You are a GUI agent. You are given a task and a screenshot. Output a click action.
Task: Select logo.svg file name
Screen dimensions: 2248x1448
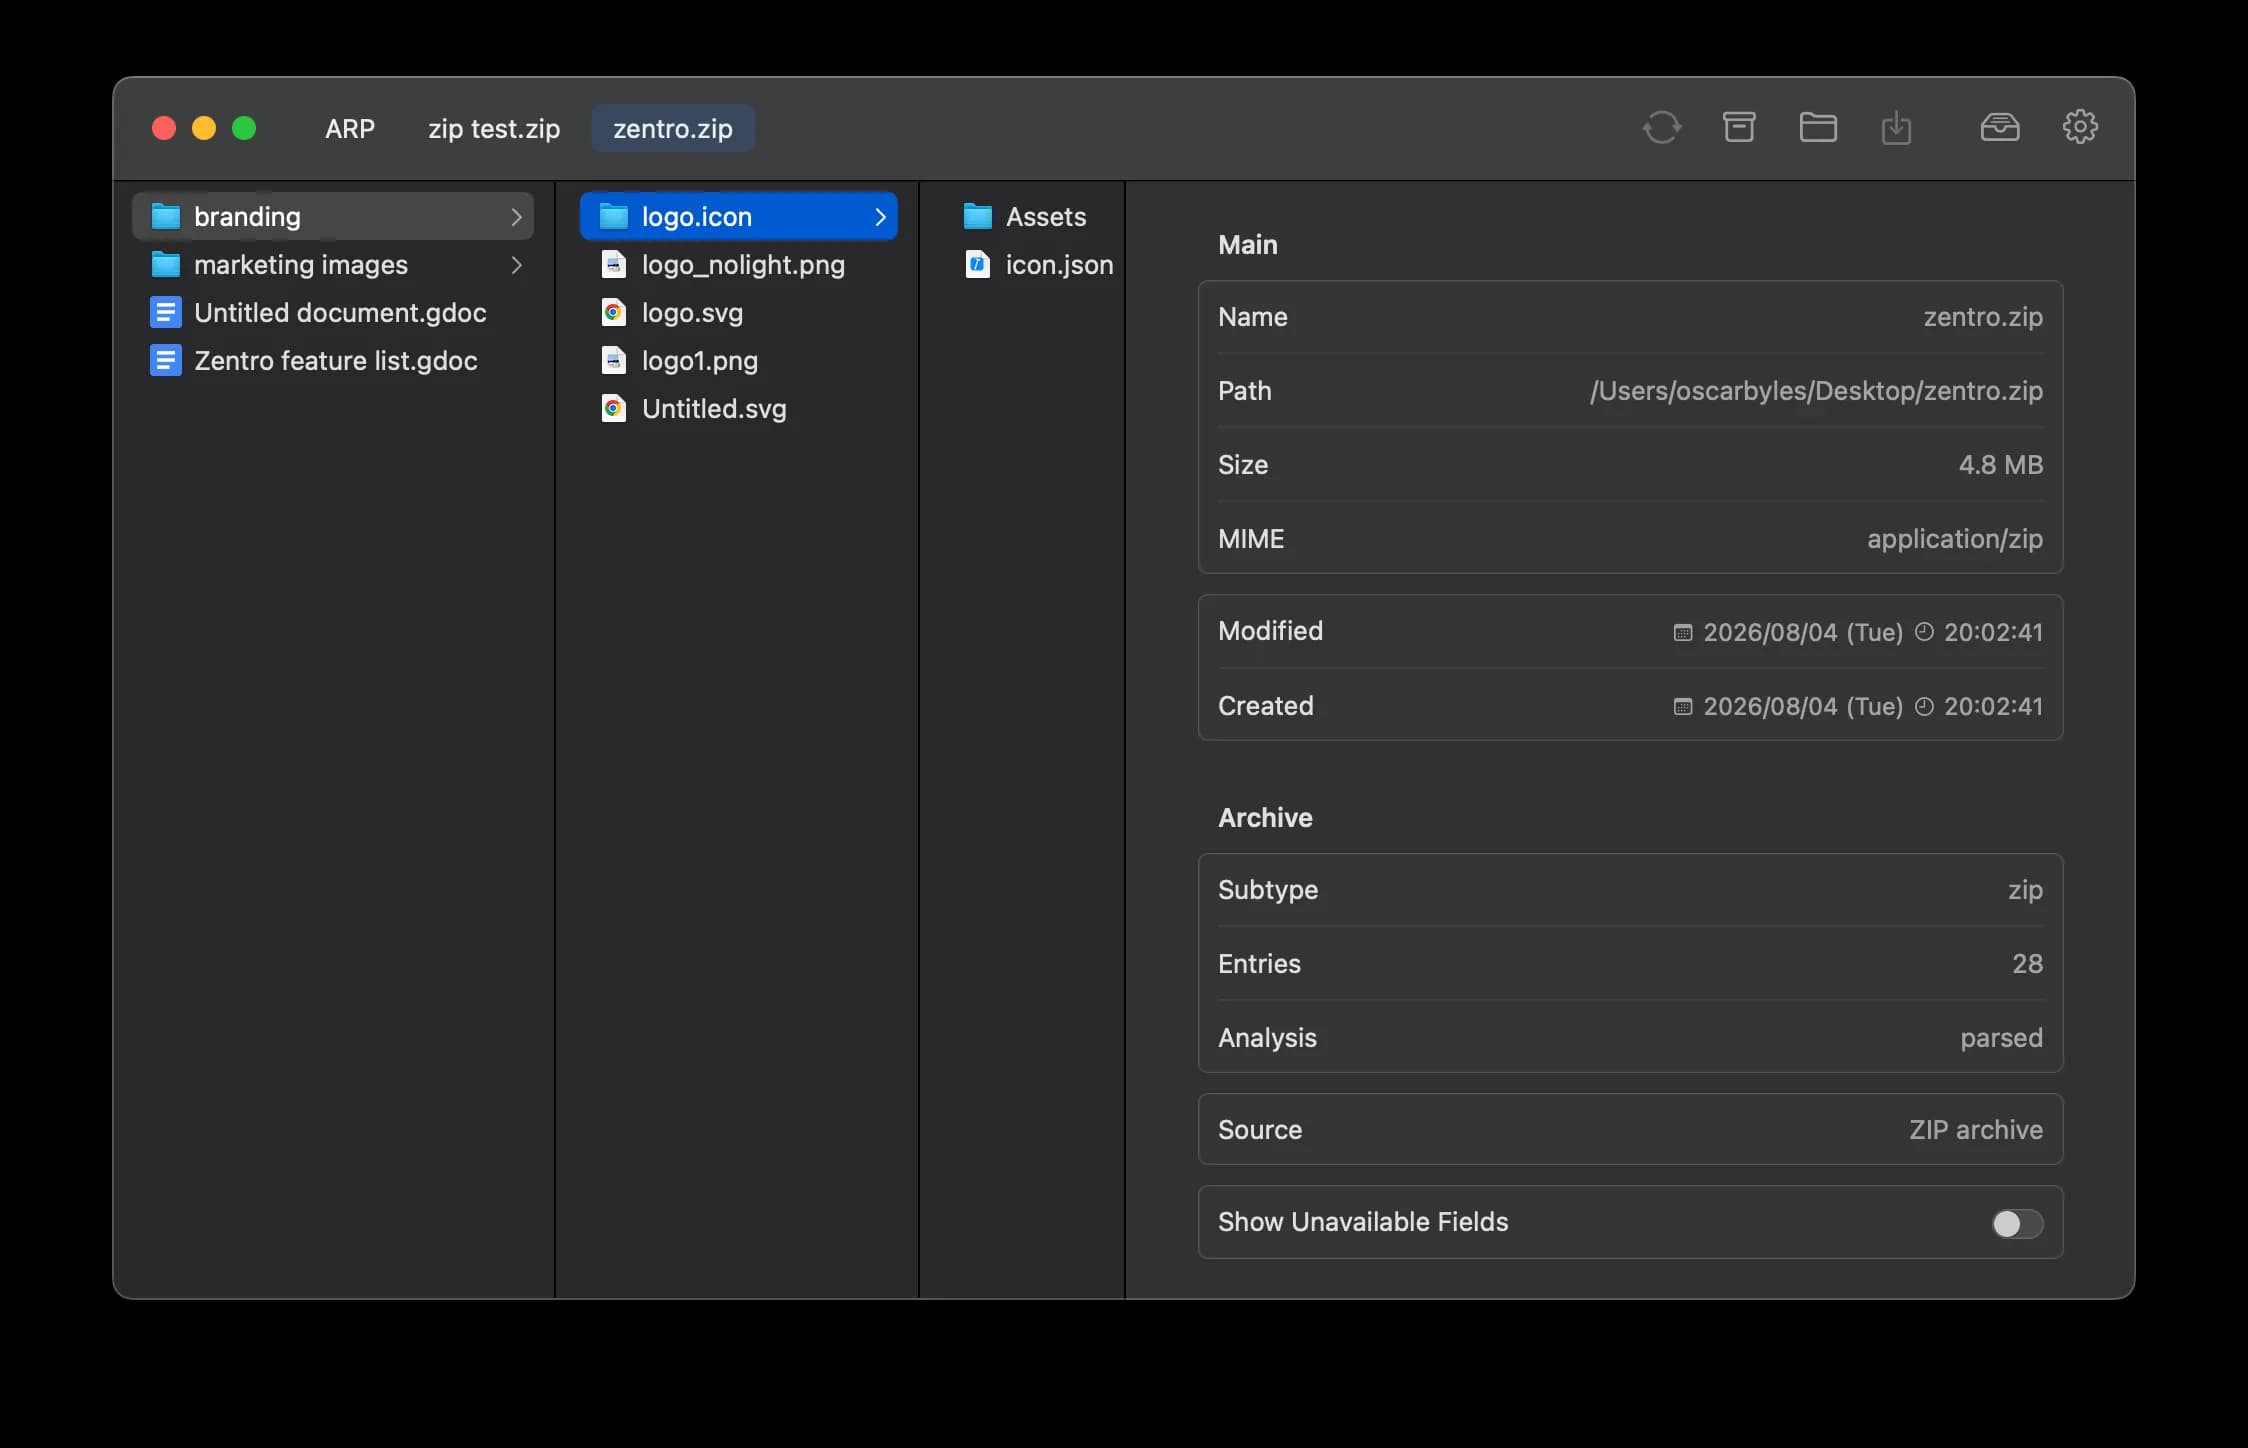692,312
